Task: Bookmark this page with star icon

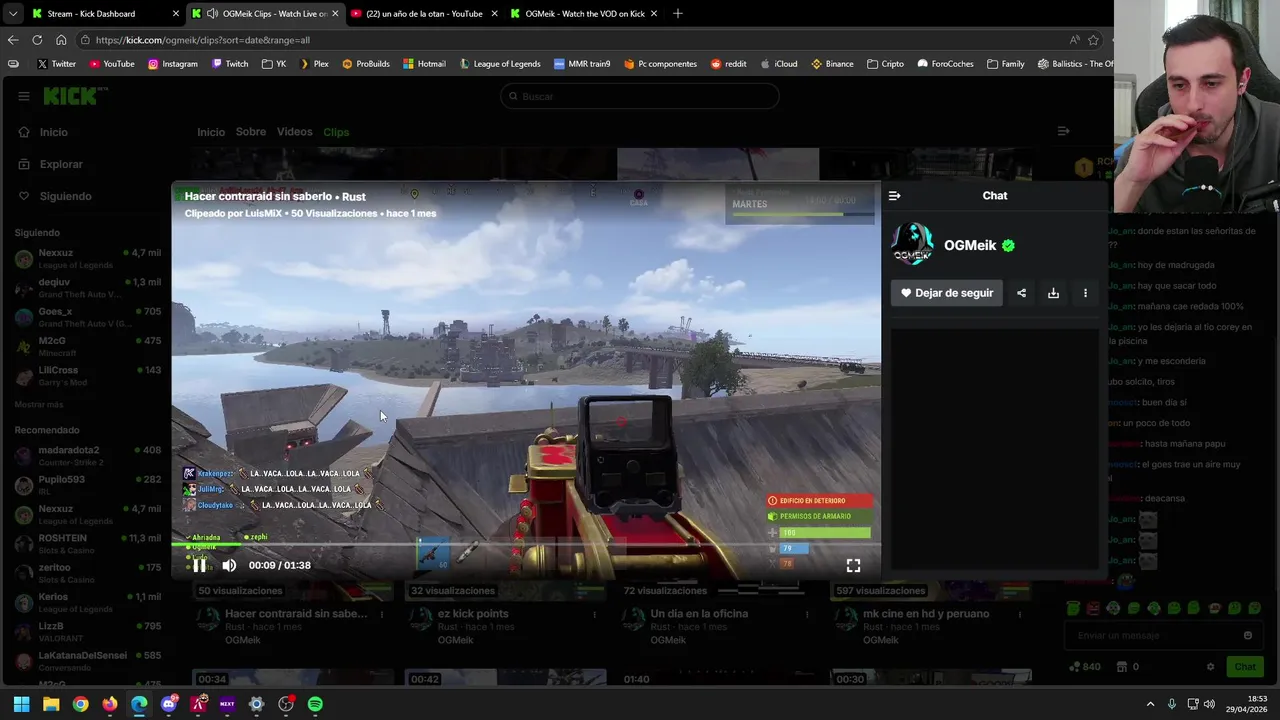Action: point(1093,40)
